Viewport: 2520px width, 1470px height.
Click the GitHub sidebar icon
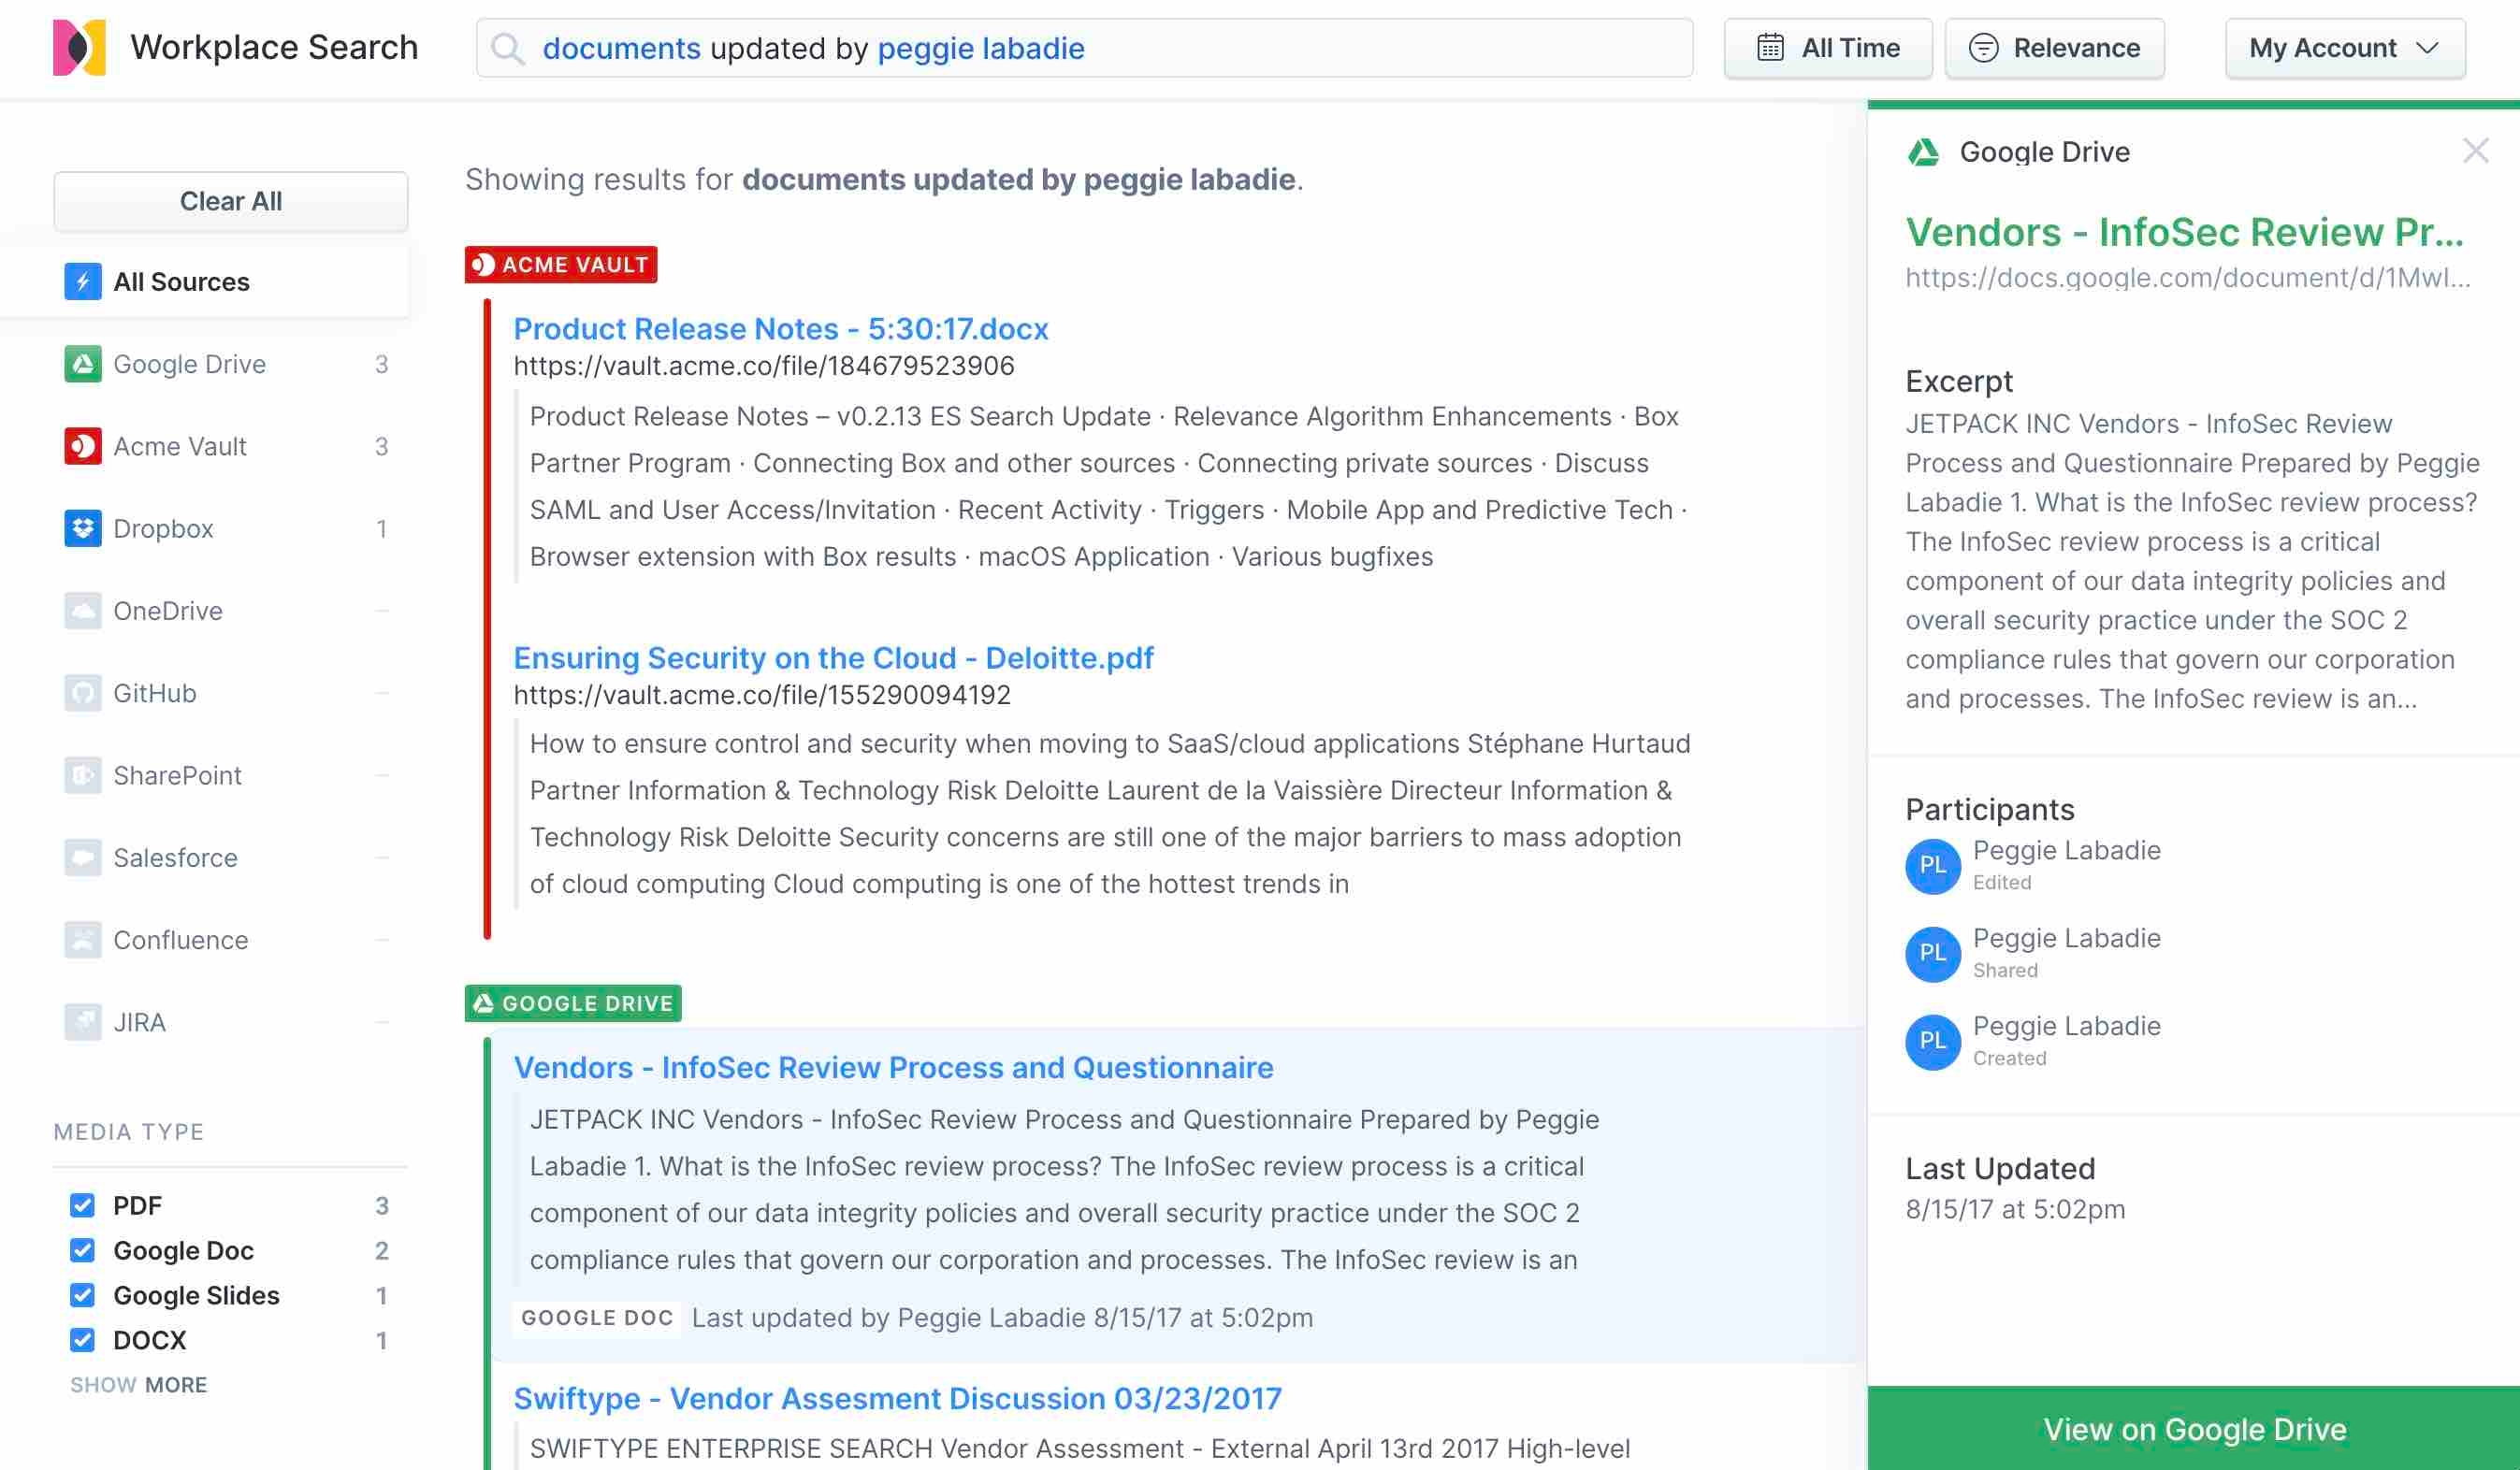[x=83, y=693]
